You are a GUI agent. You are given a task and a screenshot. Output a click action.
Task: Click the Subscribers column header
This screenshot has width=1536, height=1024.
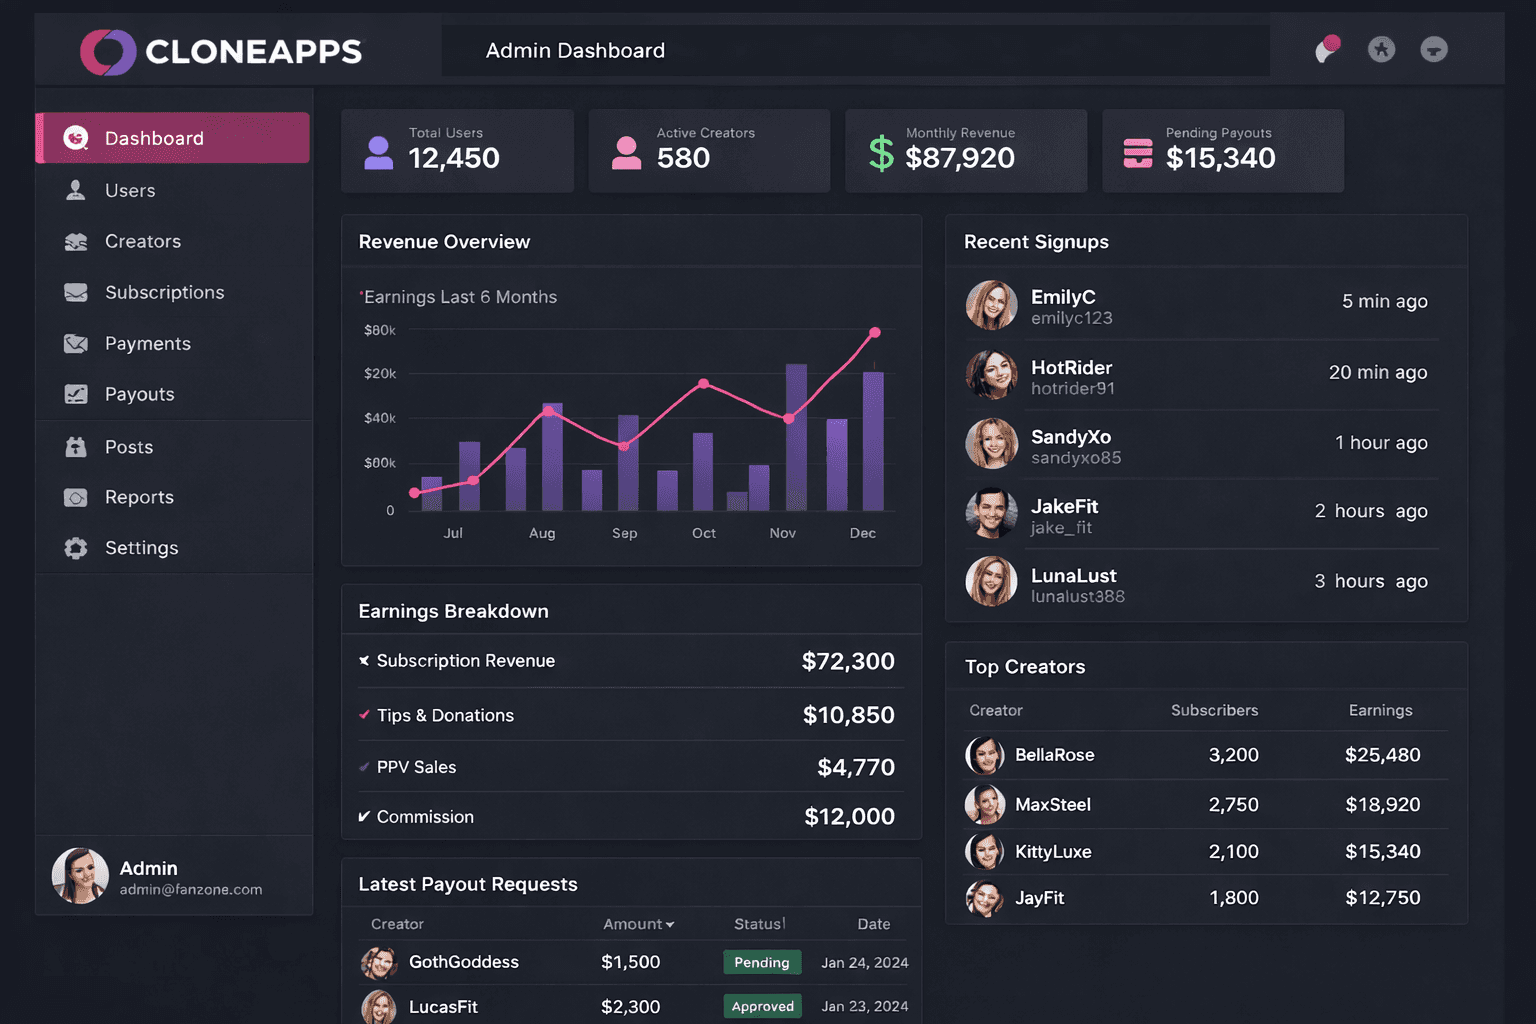tap(1214, 710)
